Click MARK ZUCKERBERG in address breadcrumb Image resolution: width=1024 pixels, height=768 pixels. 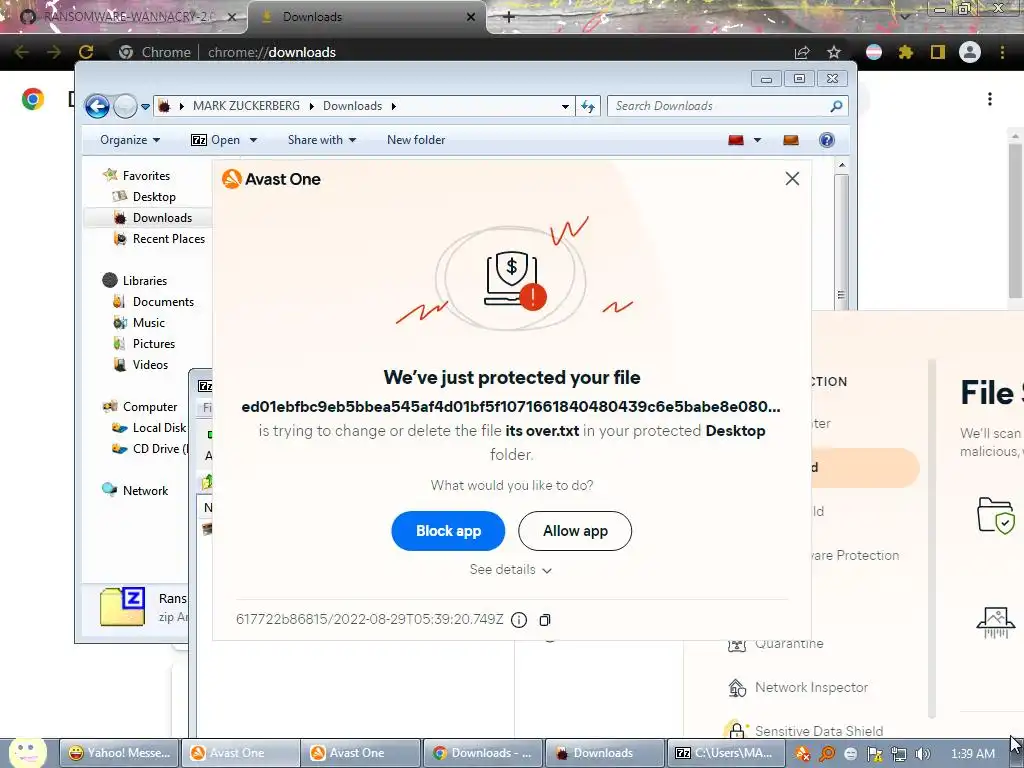tap(246, 106)
